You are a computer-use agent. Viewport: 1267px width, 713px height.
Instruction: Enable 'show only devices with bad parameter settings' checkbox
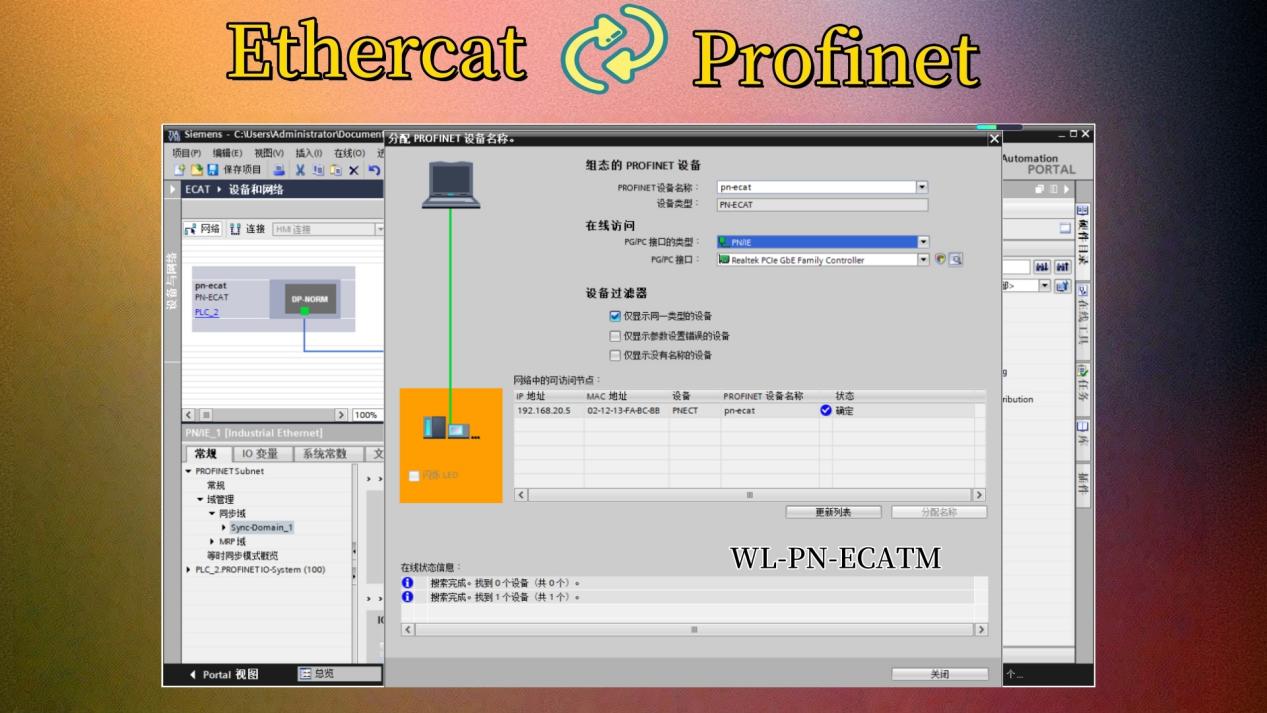(615, 336)
